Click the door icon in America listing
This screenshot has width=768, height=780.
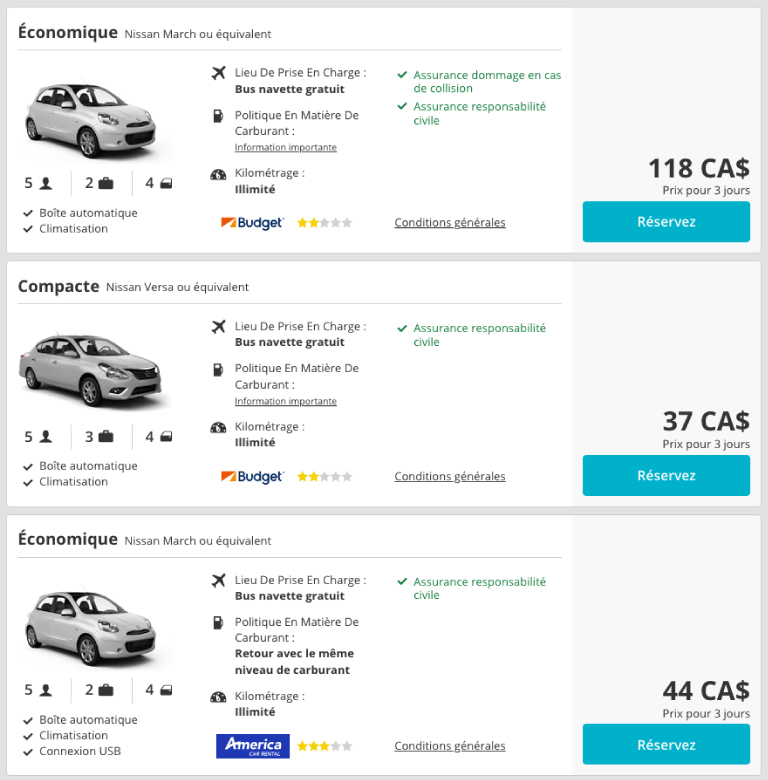click(x=166, y=690)
